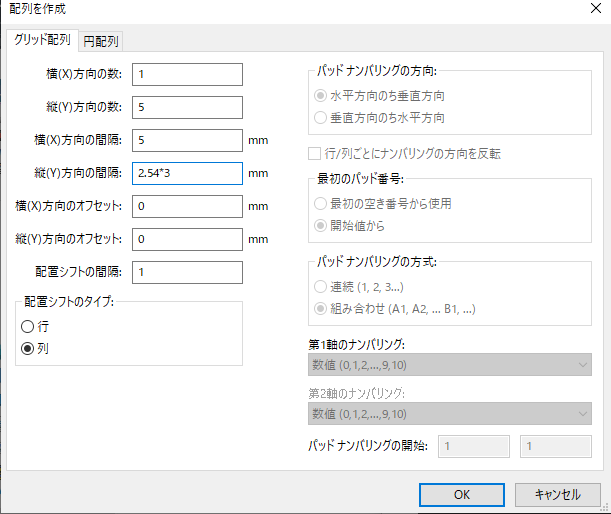Viewport: 611px width, 514px height.
Task: Focus the 横(X)方向の間隔 field
Action: pos(187,140)
